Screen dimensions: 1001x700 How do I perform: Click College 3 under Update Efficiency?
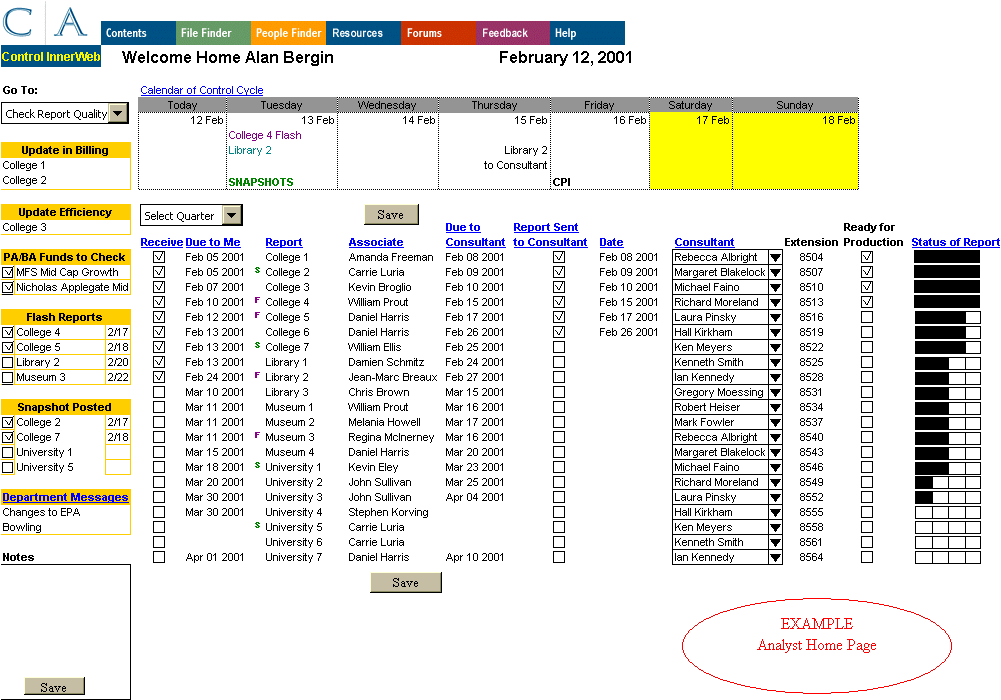[x=24, y=227]
